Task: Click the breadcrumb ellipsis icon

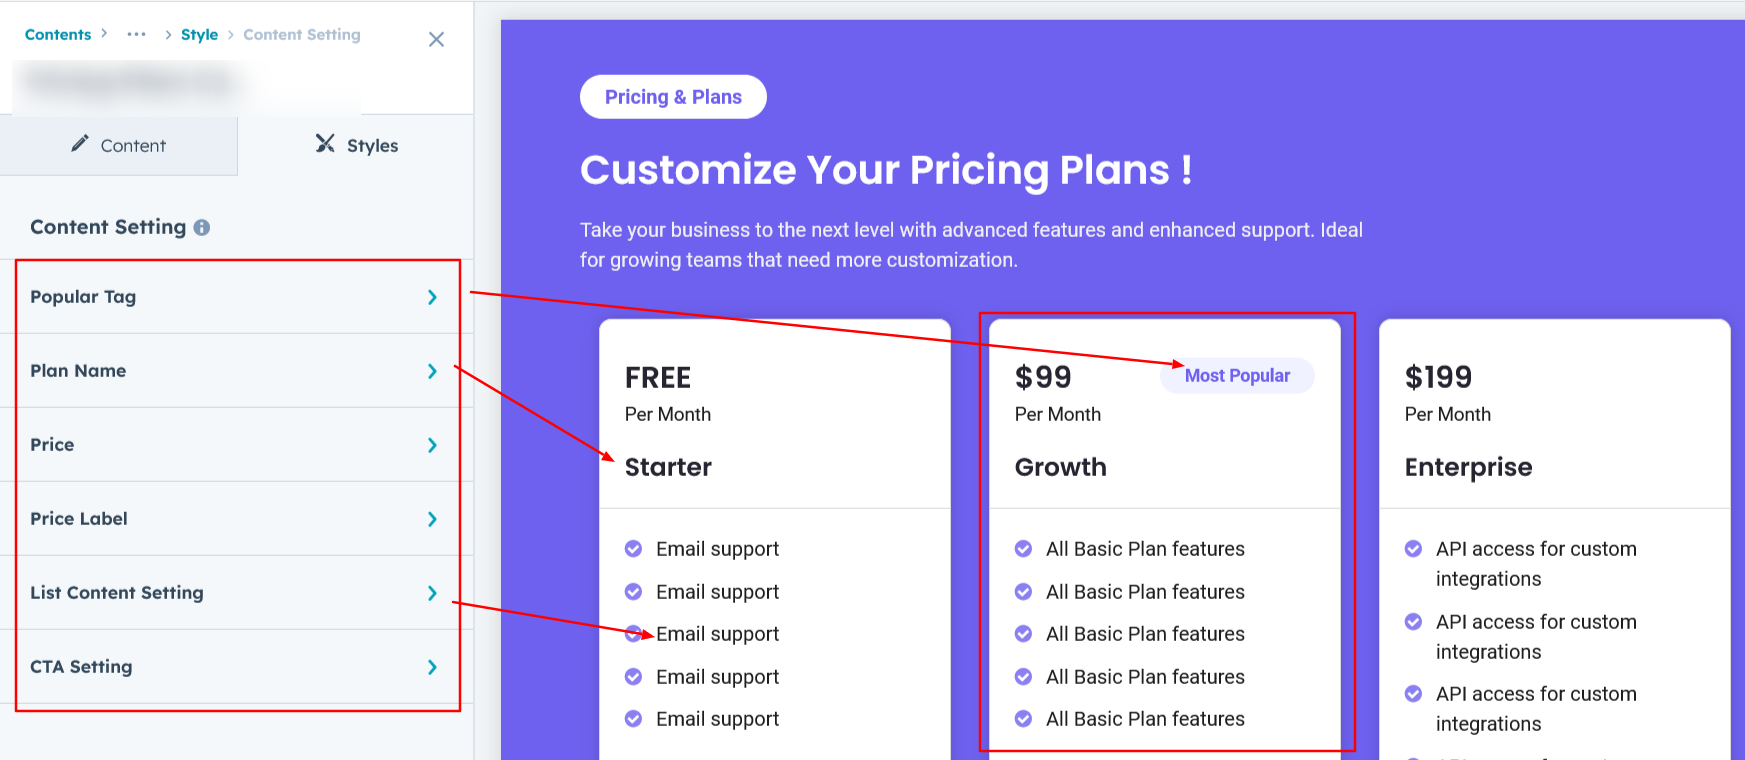Action: (136, 34)
